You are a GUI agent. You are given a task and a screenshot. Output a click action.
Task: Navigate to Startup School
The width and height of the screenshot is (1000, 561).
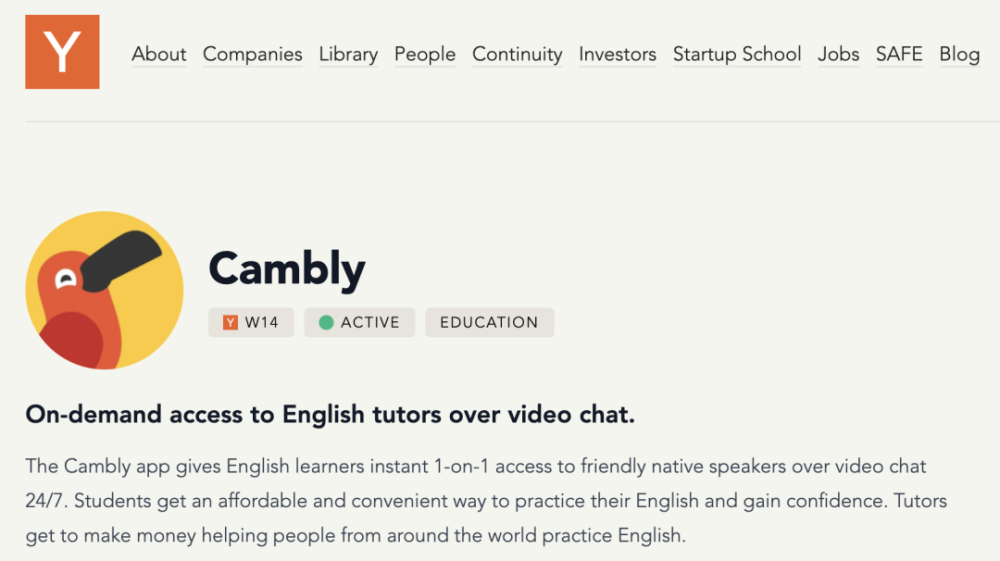(x=737, y=54)
